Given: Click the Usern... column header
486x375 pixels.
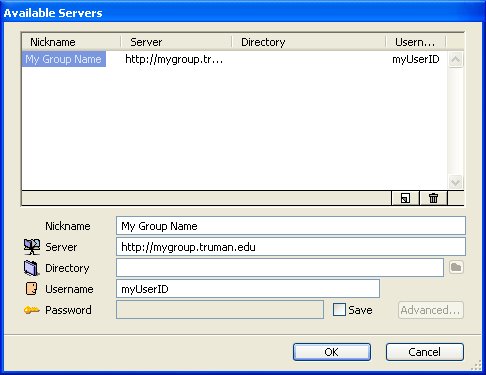Looking at the screenshot, I should coord(416,42).
